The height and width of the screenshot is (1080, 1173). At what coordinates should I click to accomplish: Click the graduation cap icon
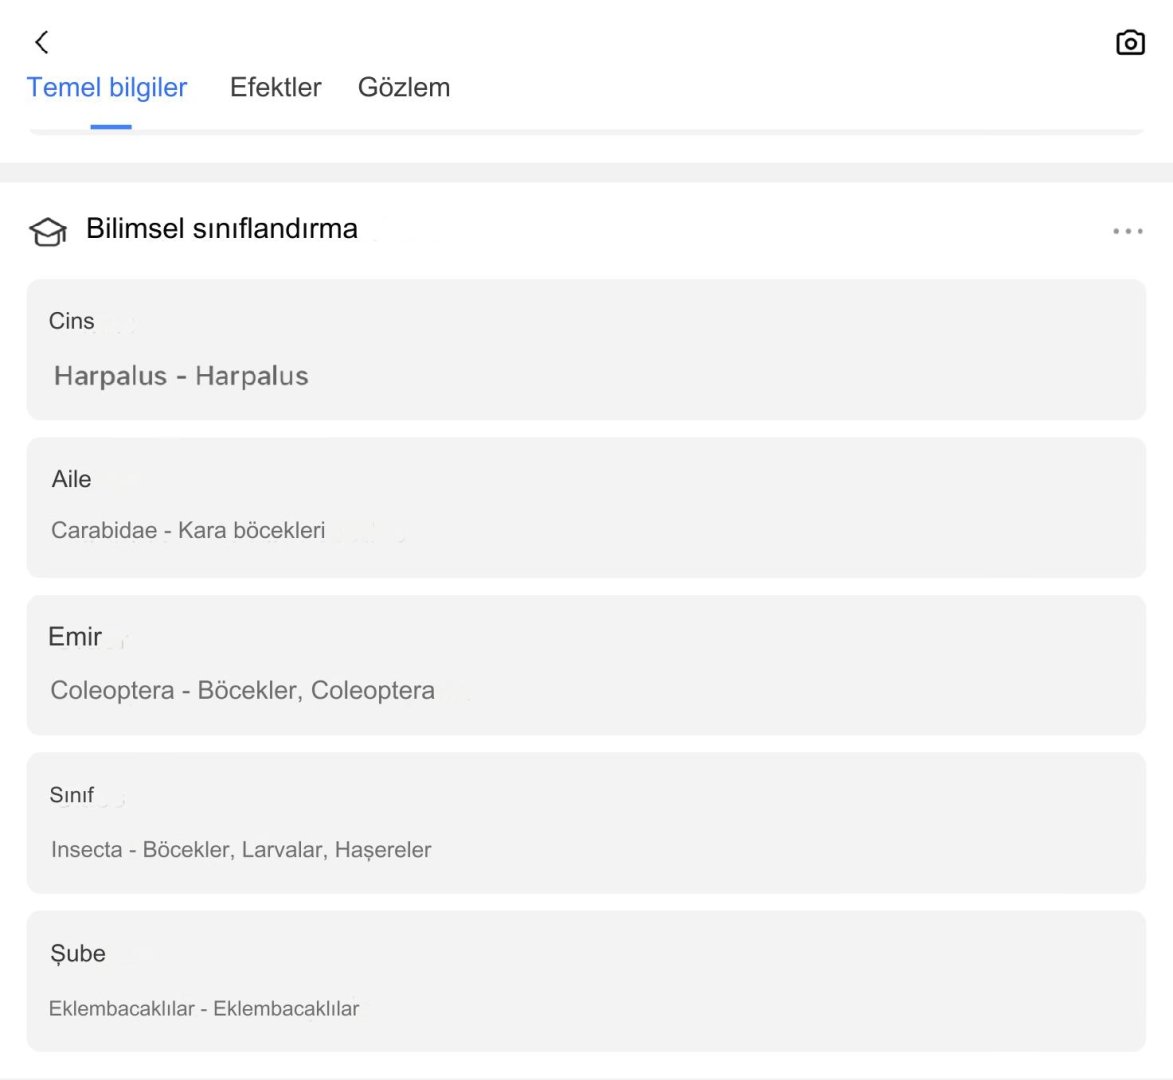(47, 231)
